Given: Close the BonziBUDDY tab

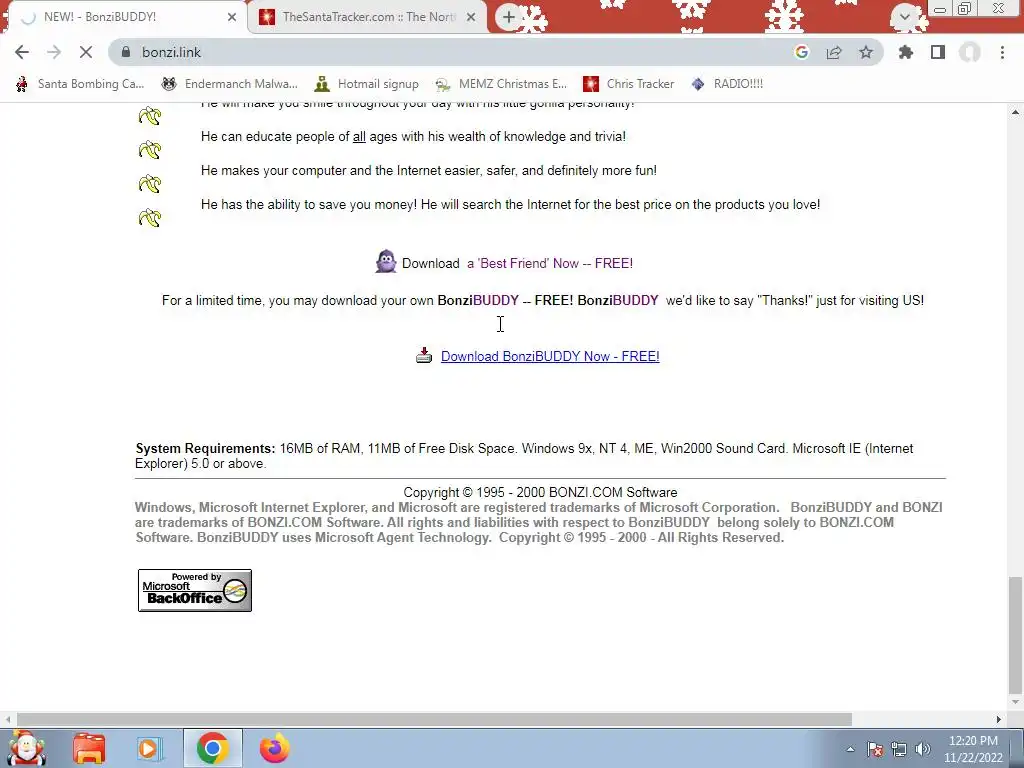Looking at the screenshot, I should pos(232,17).
